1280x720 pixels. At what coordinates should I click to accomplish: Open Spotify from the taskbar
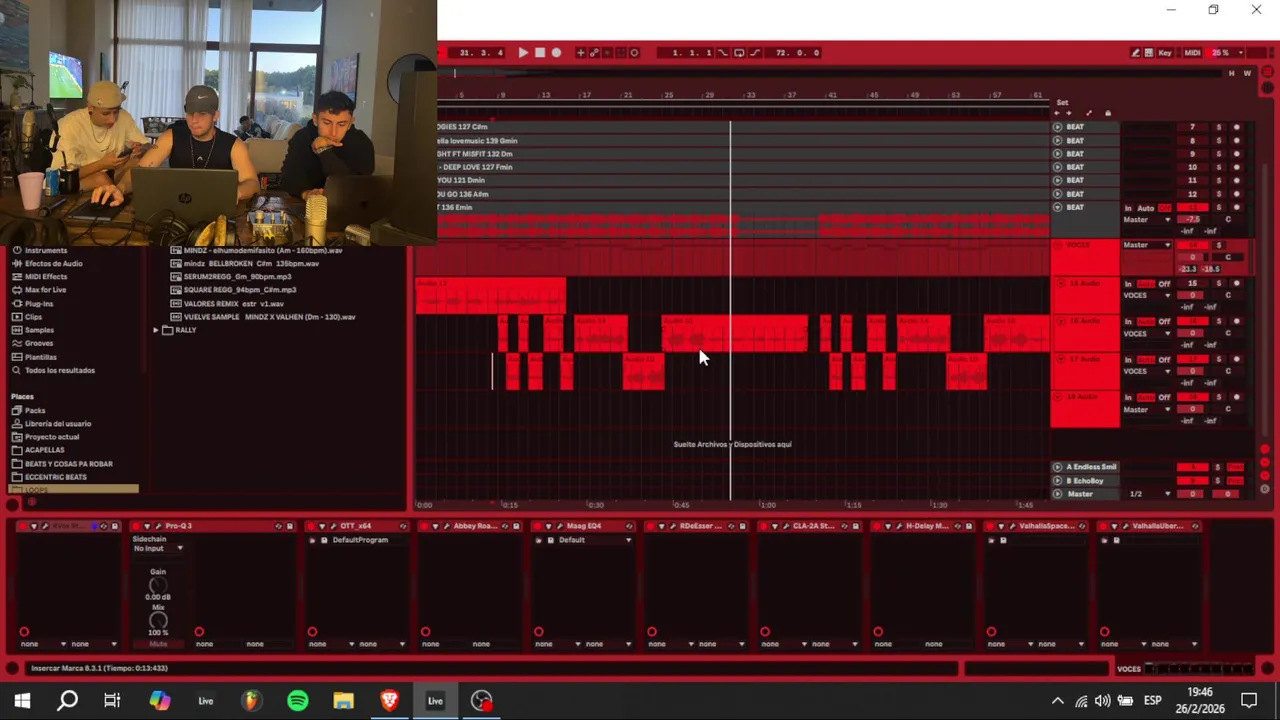pyautogui.click(x=297, y=701)
